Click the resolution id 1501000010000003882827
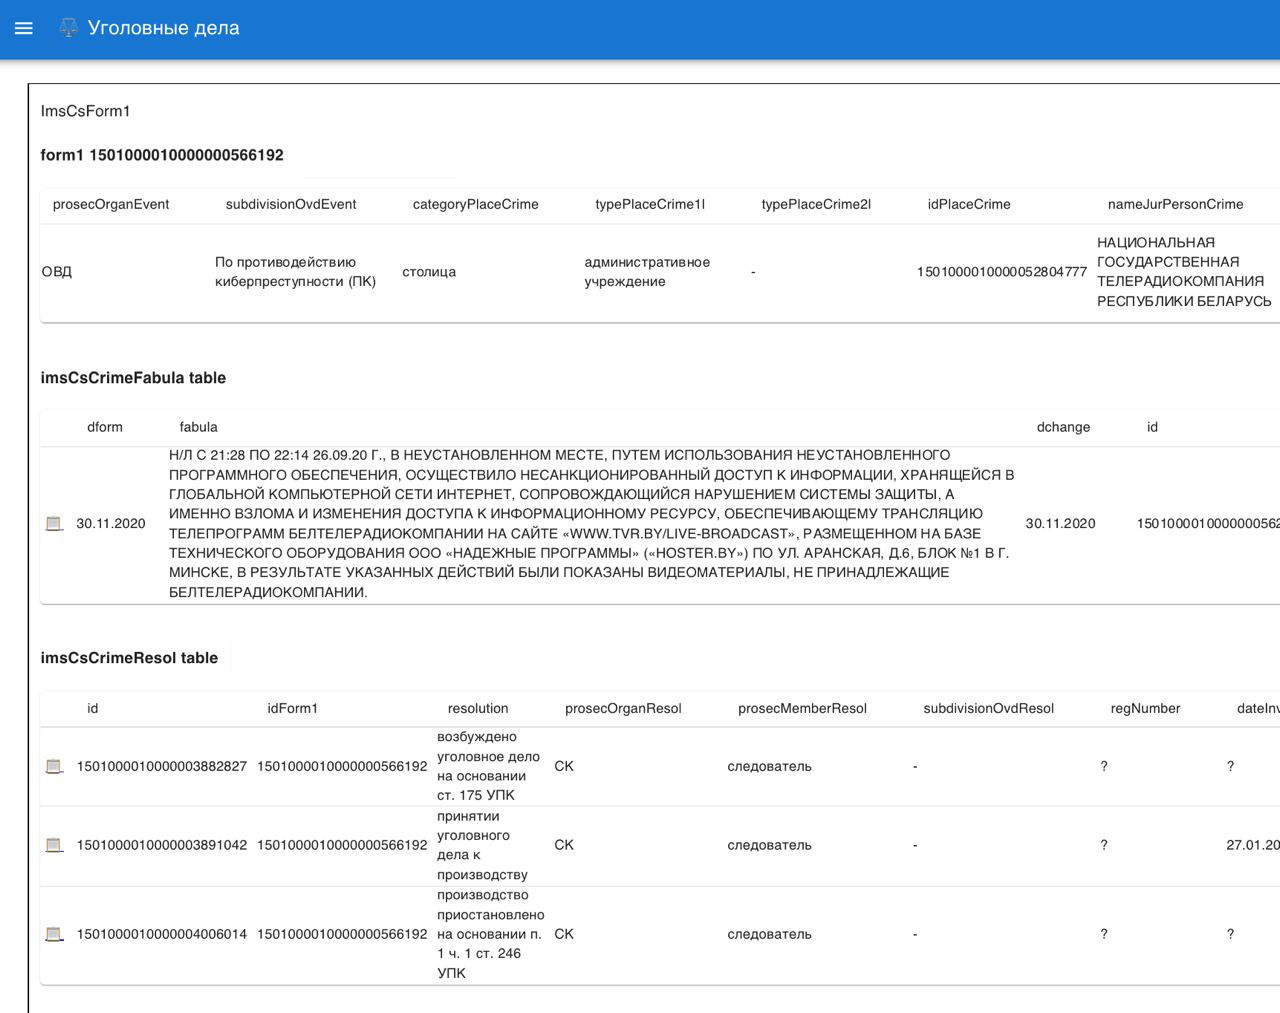Image resolution: width=1280 pixels, height=1013 pixels. (x=162, y=767)
